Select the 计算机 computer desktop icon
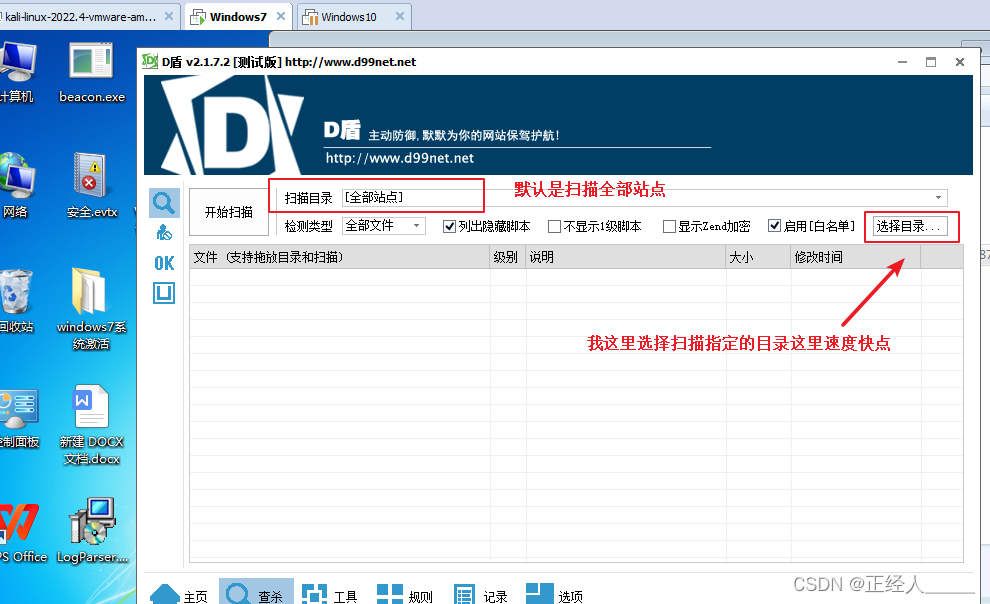Viewport: 990px width, 604px height. click(17, 73)
